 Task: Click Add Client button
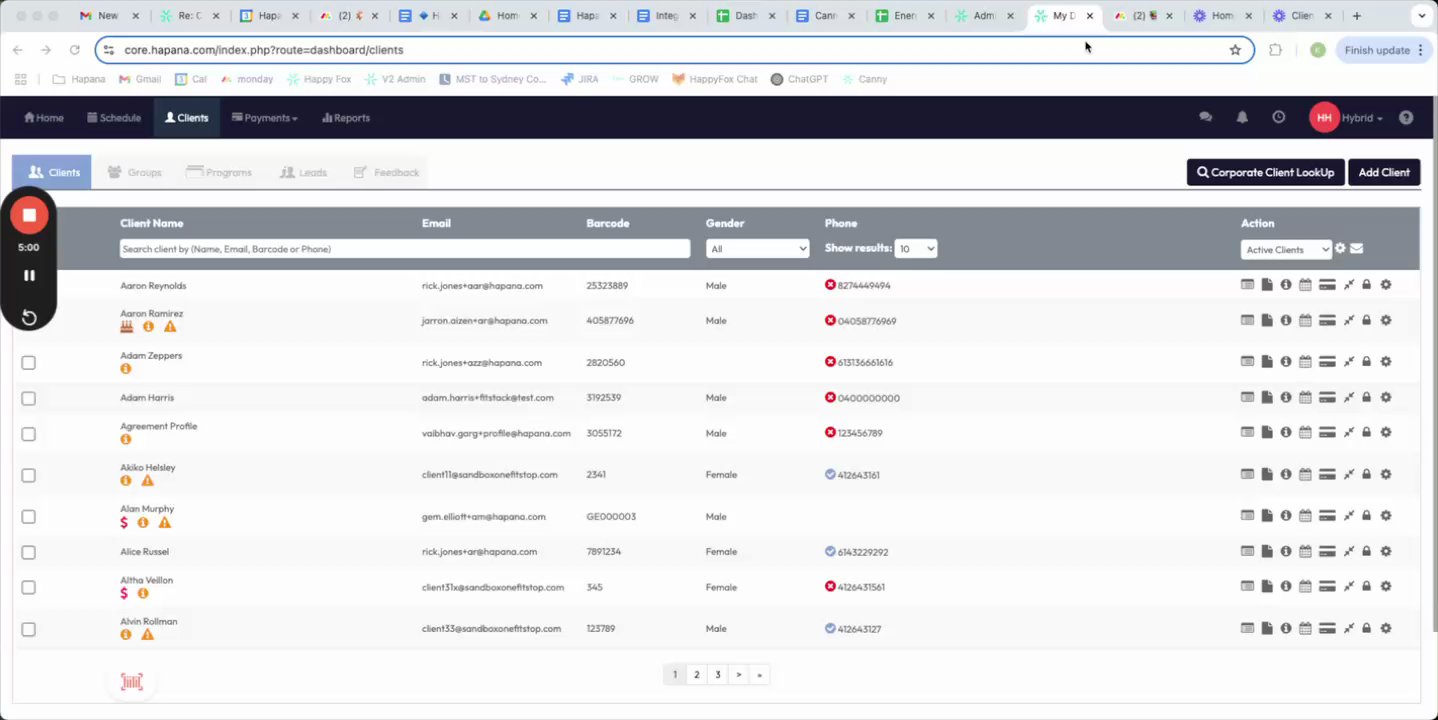(1384, 172)
